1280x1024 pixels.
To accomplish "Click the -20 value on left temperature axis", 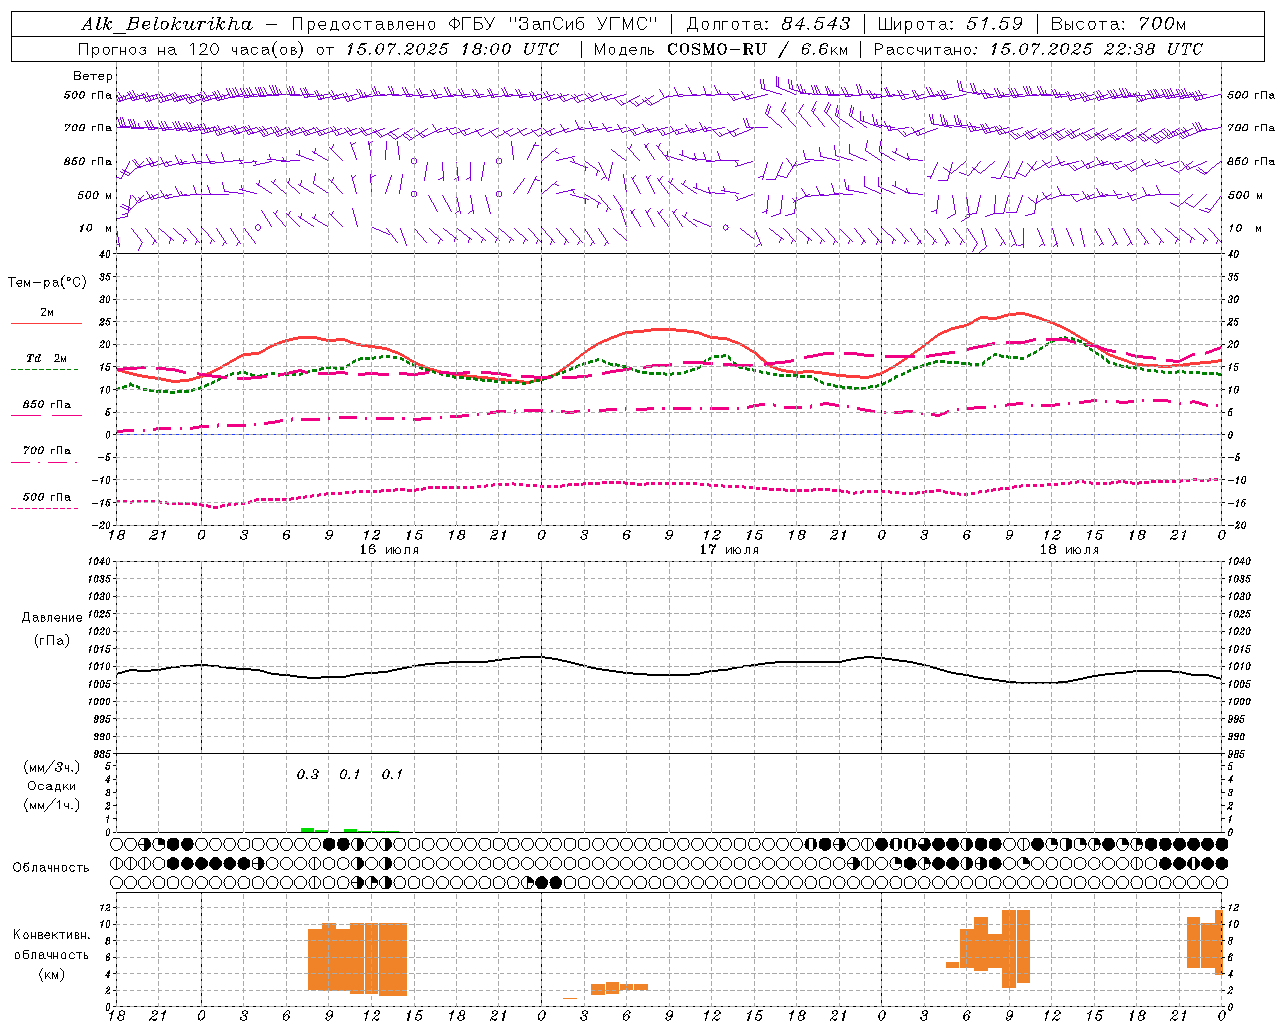I will (x=101, y=525).
